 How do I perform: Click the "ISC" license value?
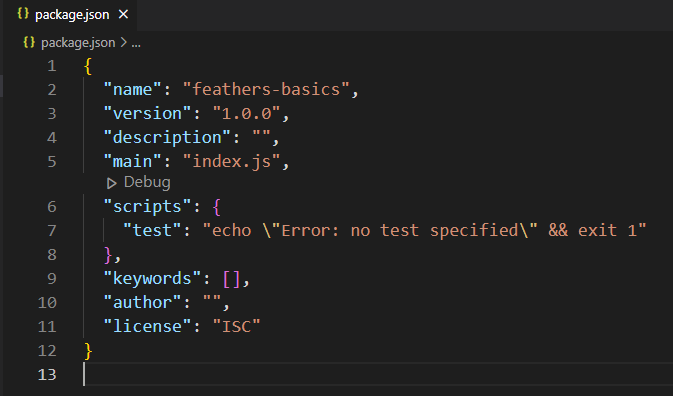pyautogui.click(x=236, y=326)
